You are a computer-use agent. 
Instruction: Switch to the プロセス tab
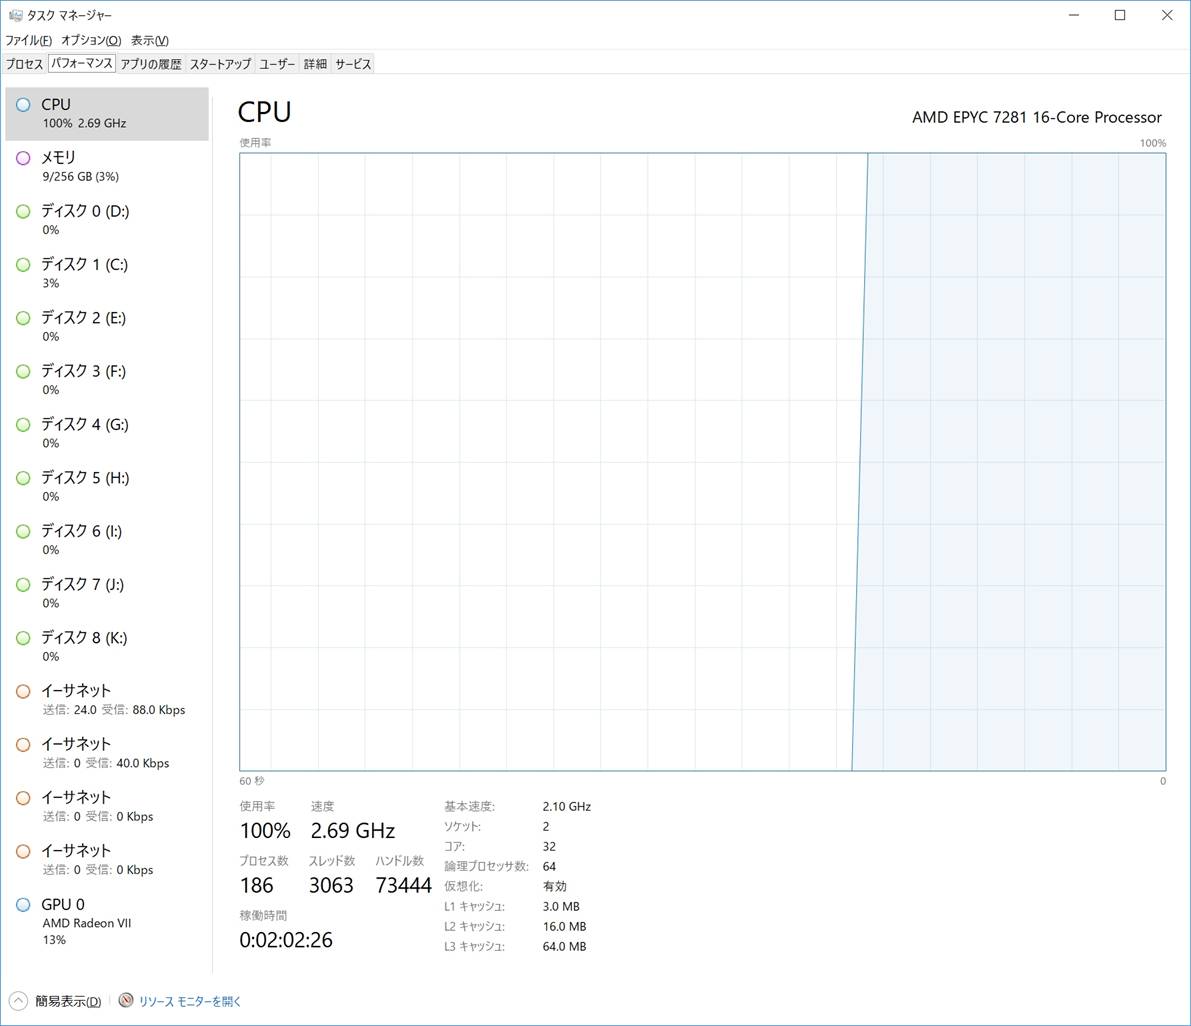pos(24,63)
